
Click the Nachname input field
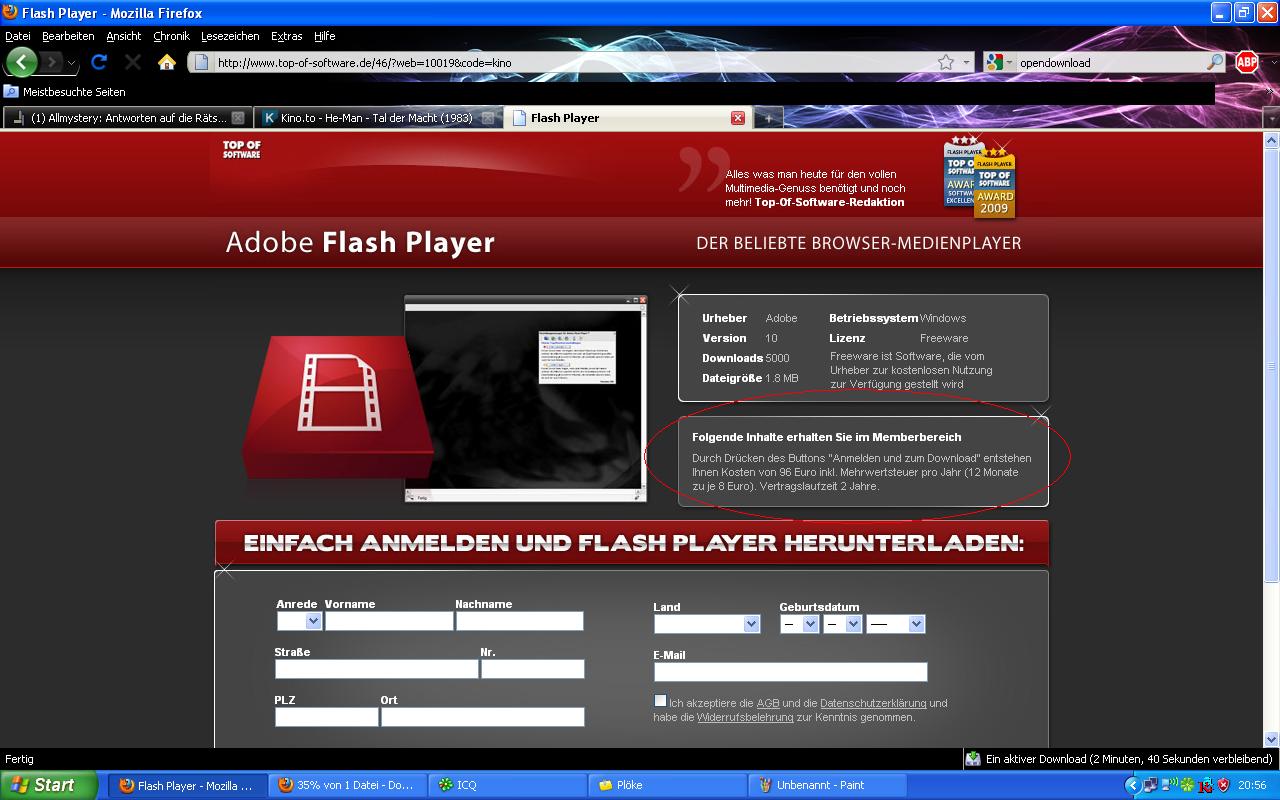pos(520,621)
